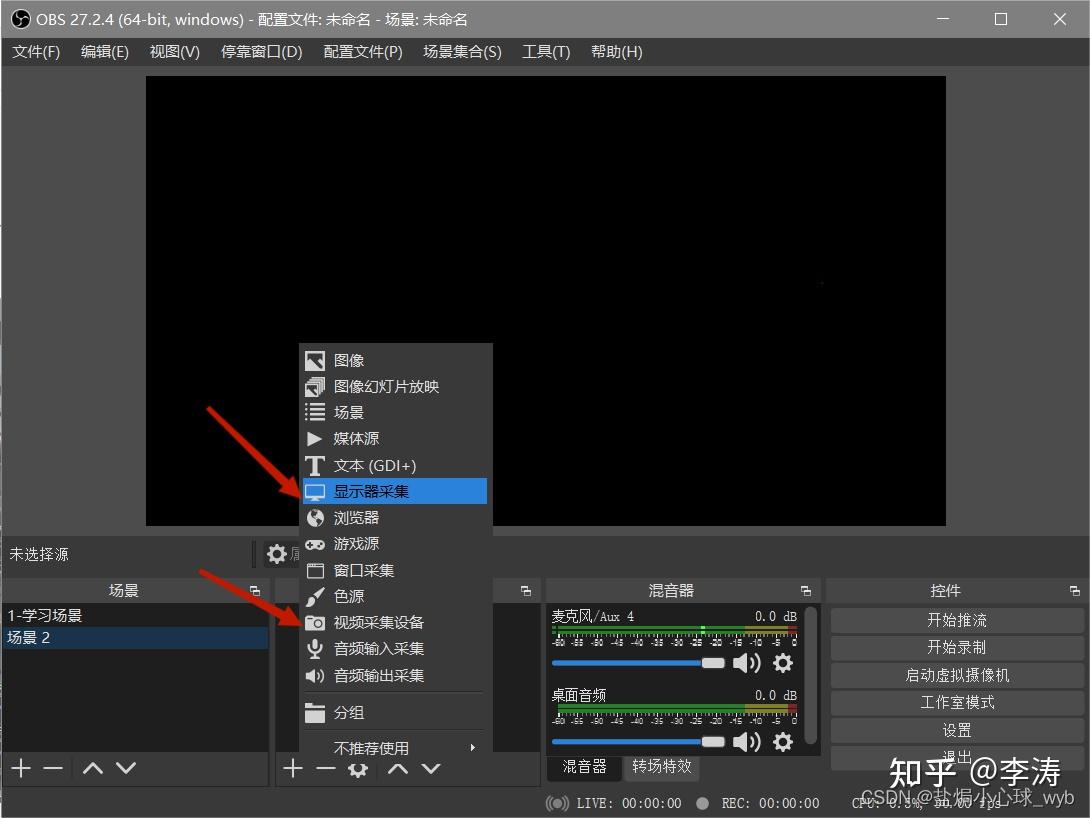This screenshot has width=1090, height=818.
Task: Click the 开始录制 start recording button
Action: (x=957, y=647)
